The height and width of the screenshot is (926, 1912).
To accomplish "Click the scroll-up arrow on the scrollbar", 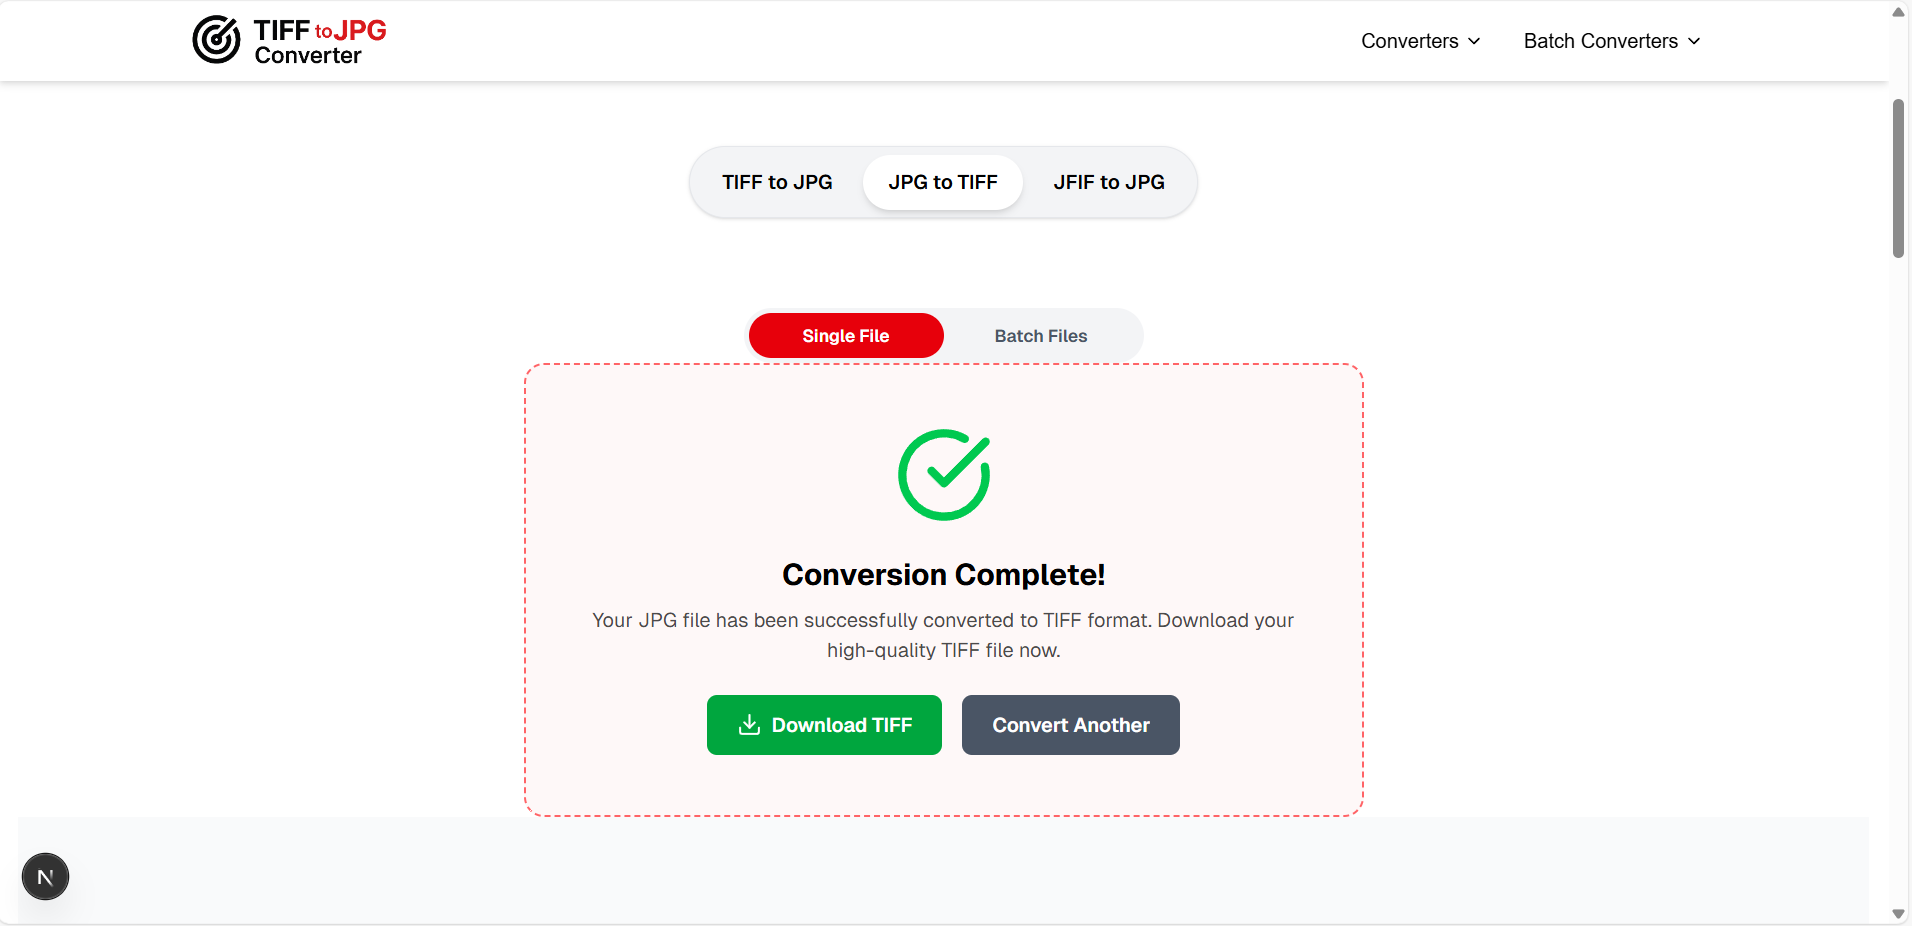I will pos(1898,12).
